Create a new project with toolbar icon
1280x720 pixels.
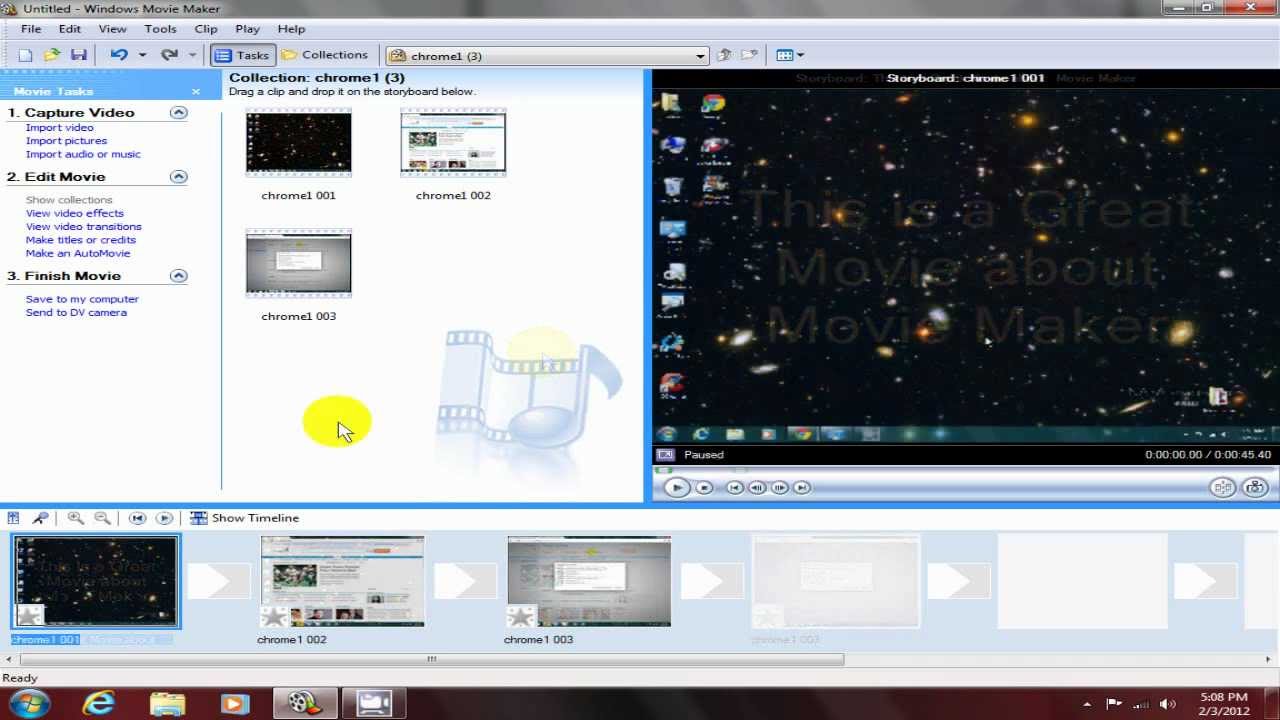click(x=26, y=55)
